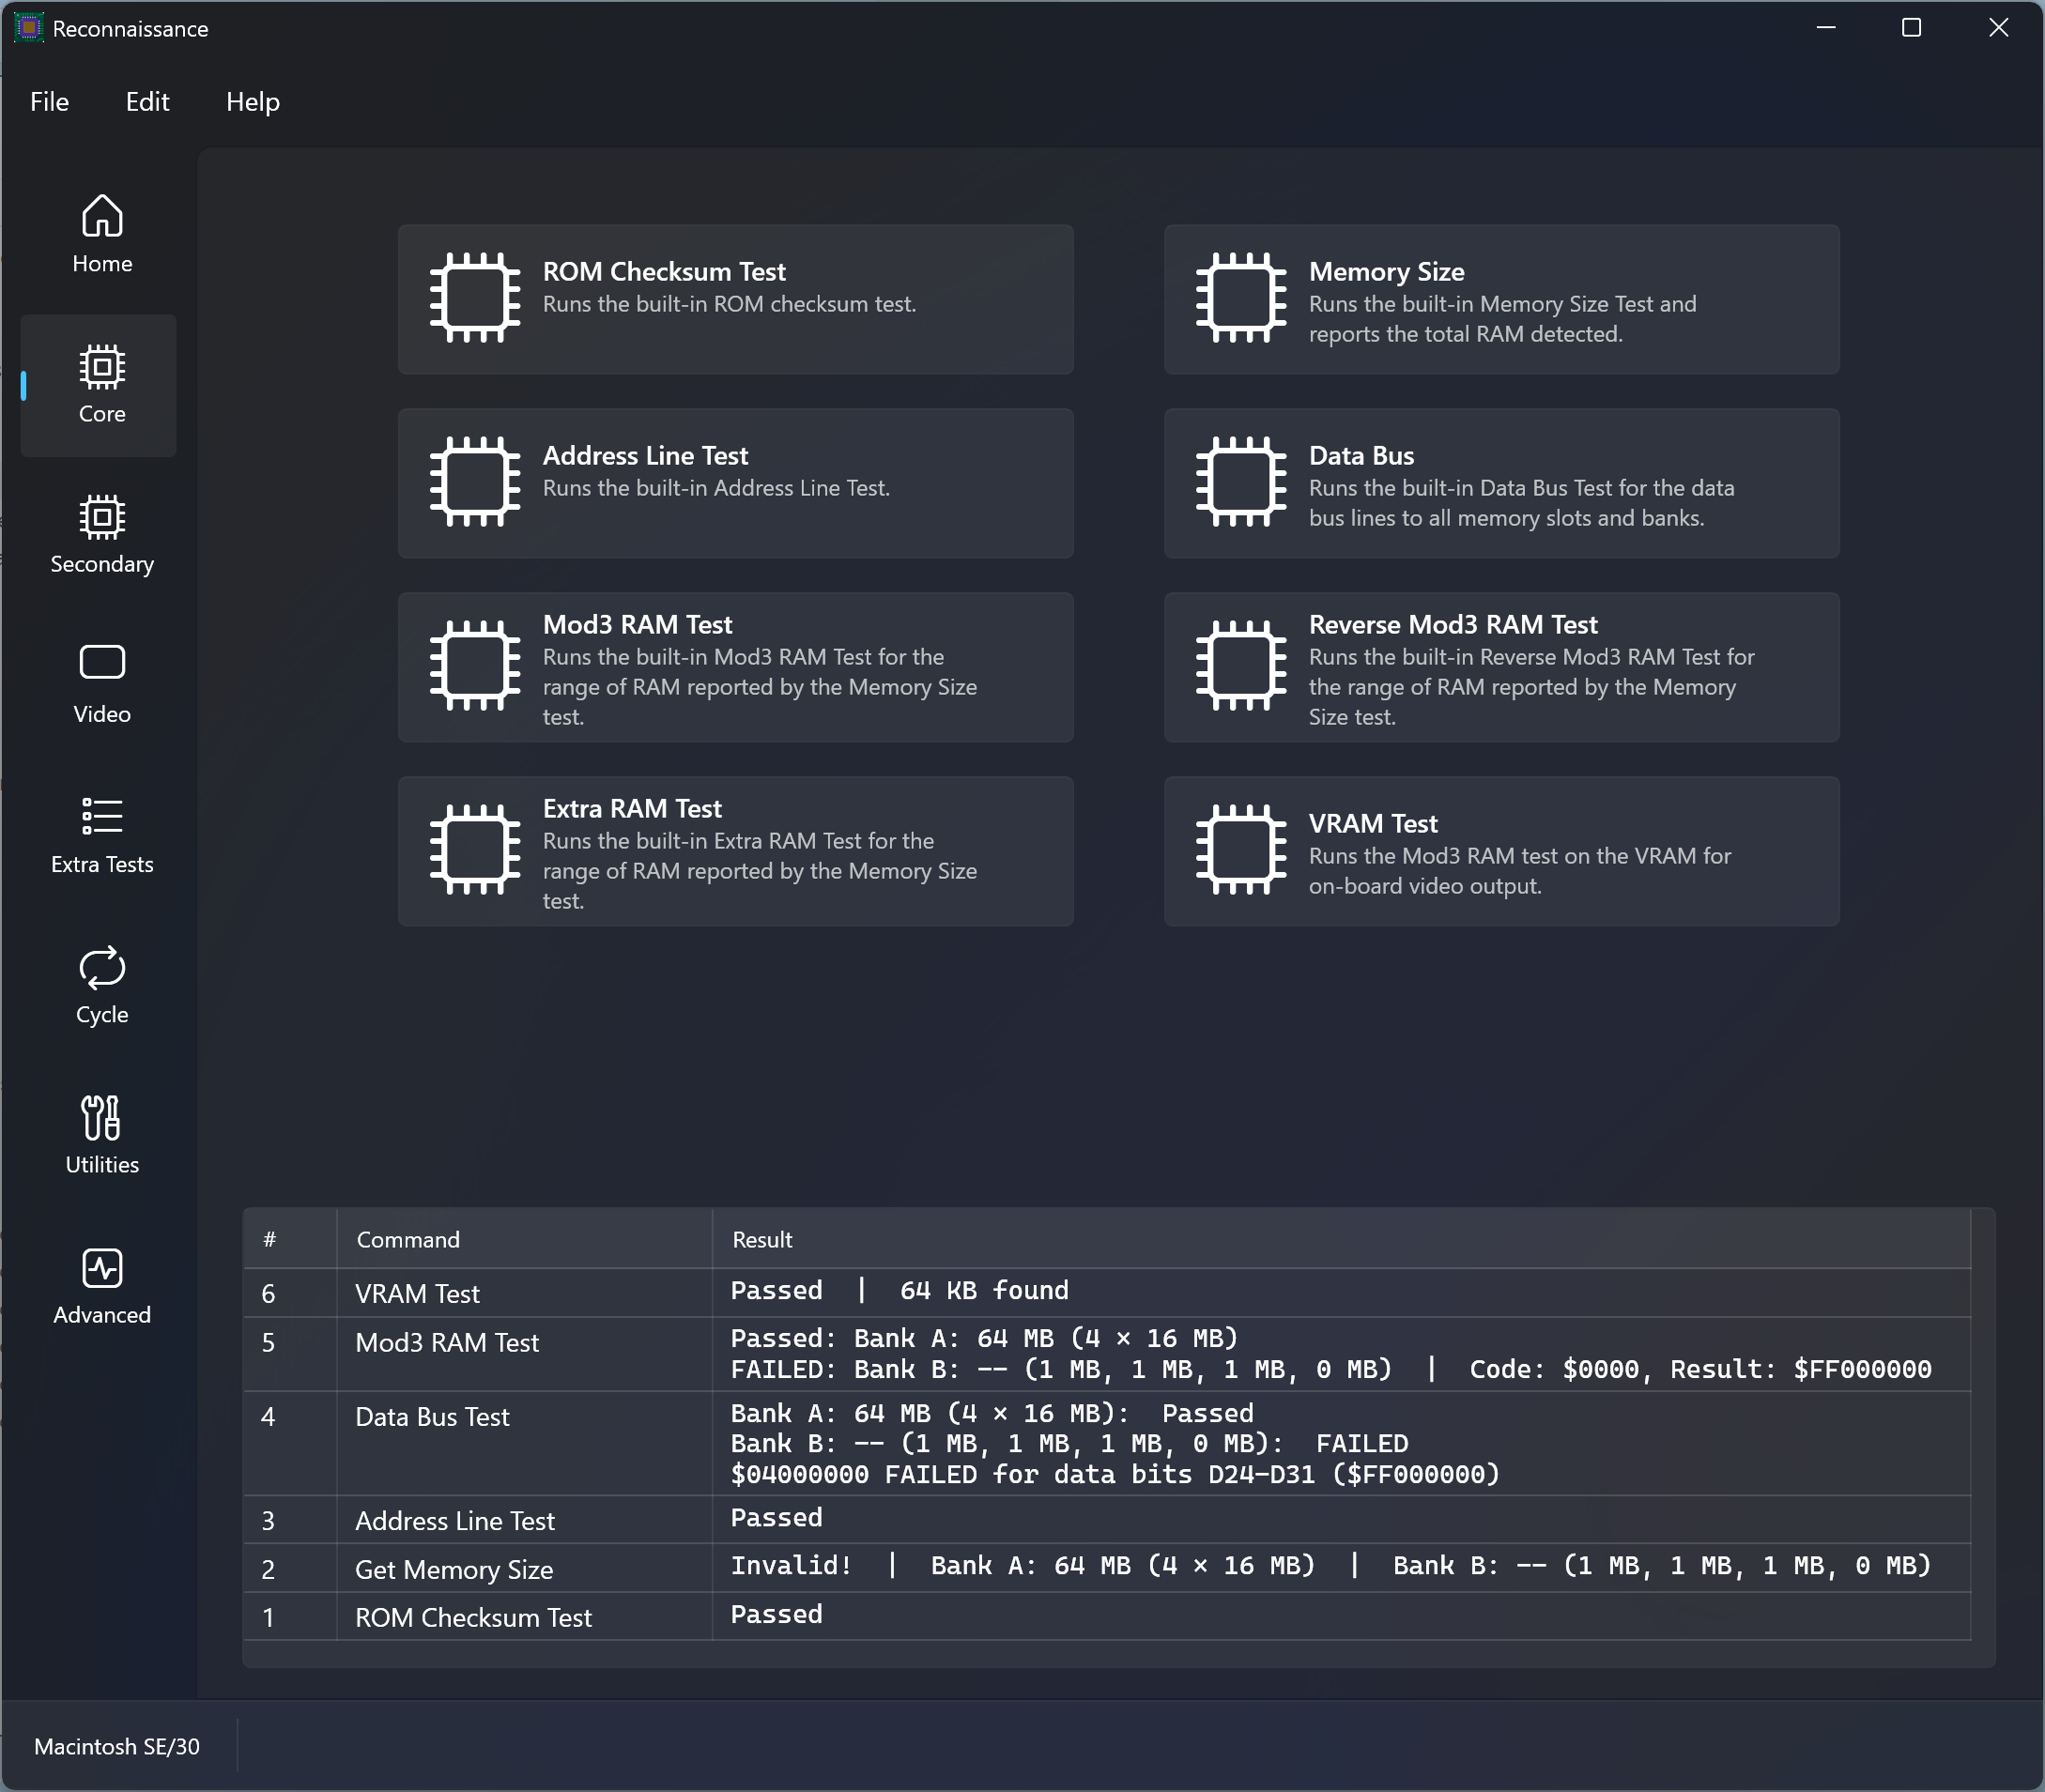This screenshot has height=1792, width=2045.
Task: Open the Home sidebar icon
Action: [x=102, y=217]
